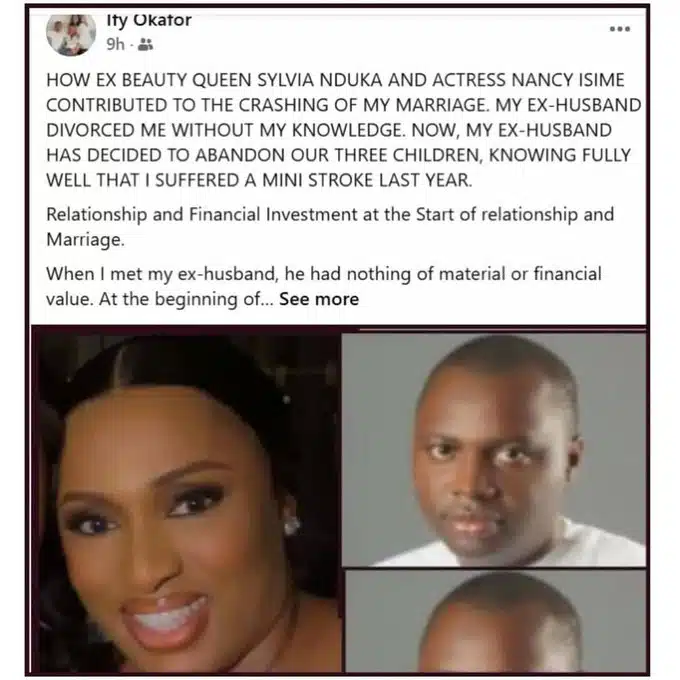The image size is (680, 680).
Task: Expand the post with See more
Action: (319, 299)
